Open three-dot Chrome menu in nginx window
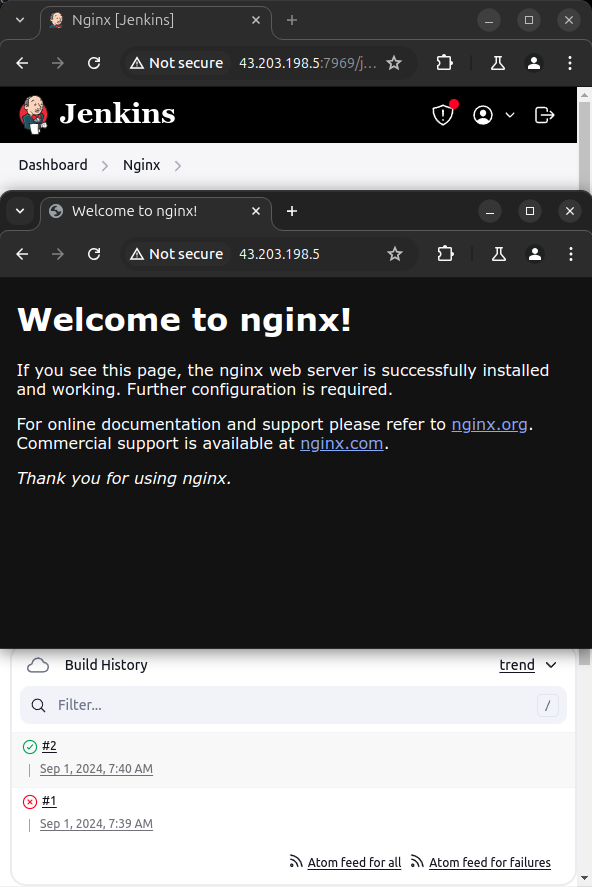 pos(571,254)
